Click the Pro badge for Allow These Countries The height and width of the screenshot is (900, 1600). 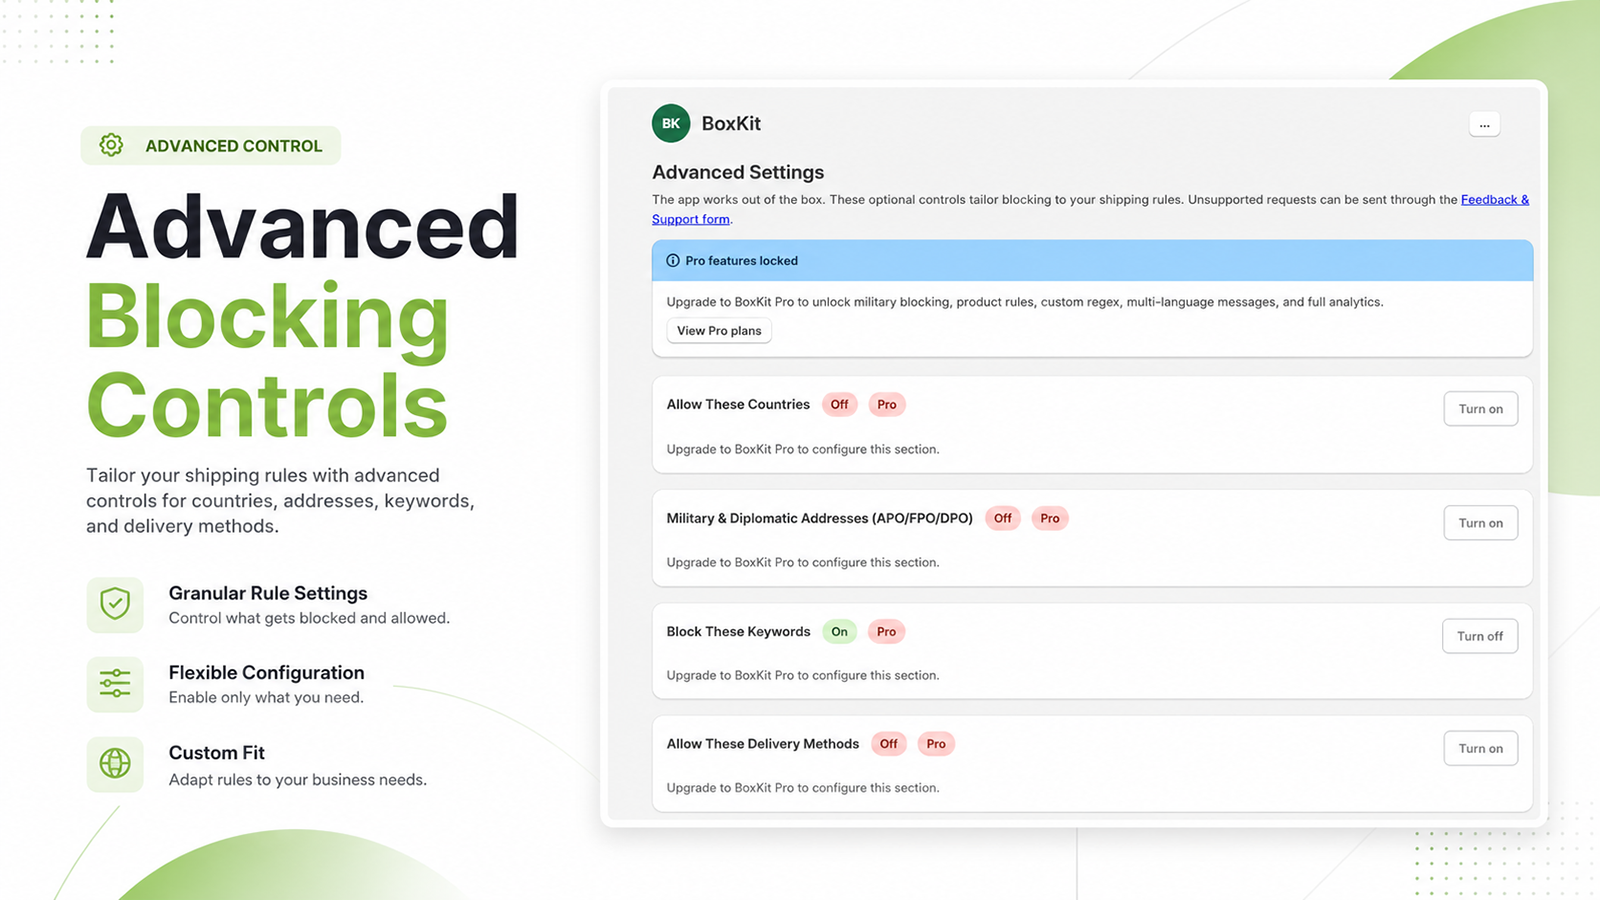coord(887,405)
